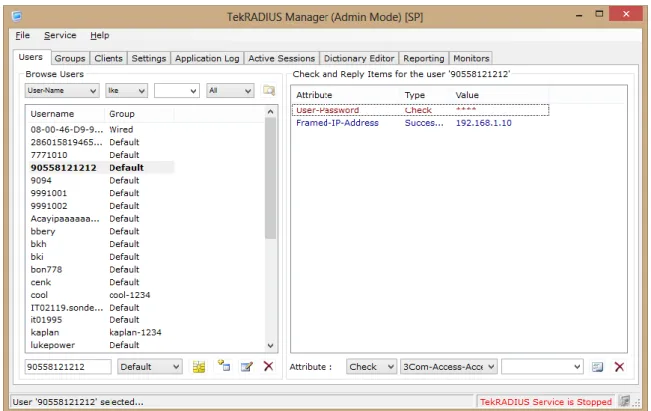Open the Dictionary Editor tab
Viewport: 651px width, 411px height.
[x=359, y=58]
